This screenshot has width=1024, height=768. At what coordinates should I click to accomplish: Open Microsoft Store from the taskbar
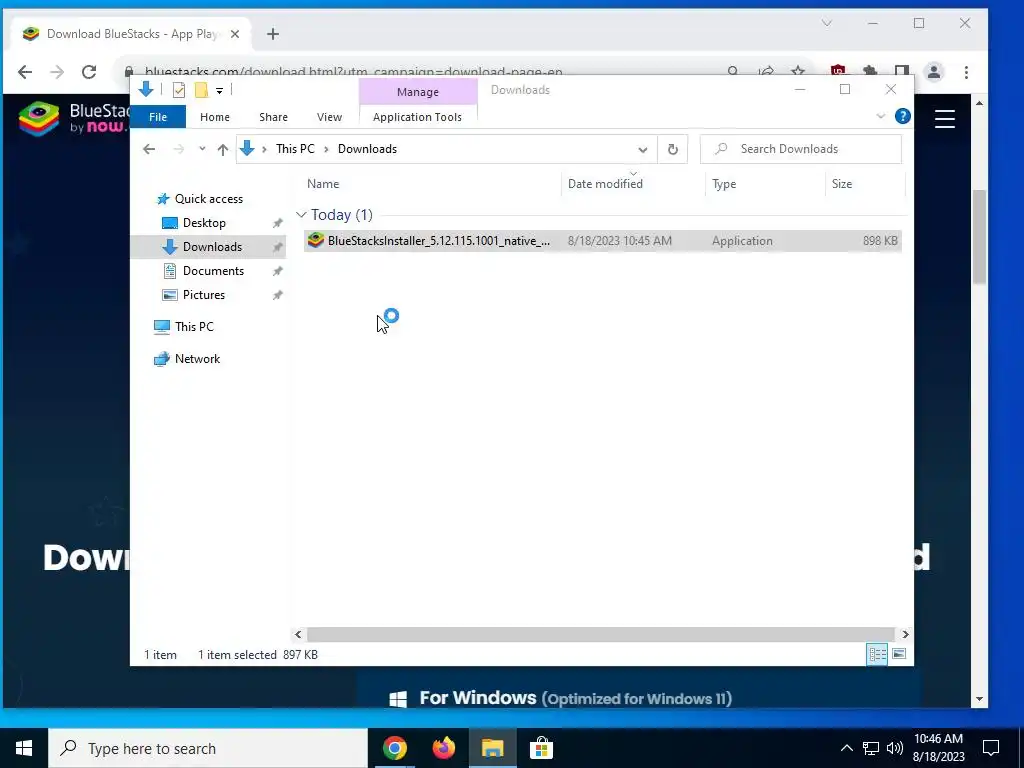tap(541, 748)
